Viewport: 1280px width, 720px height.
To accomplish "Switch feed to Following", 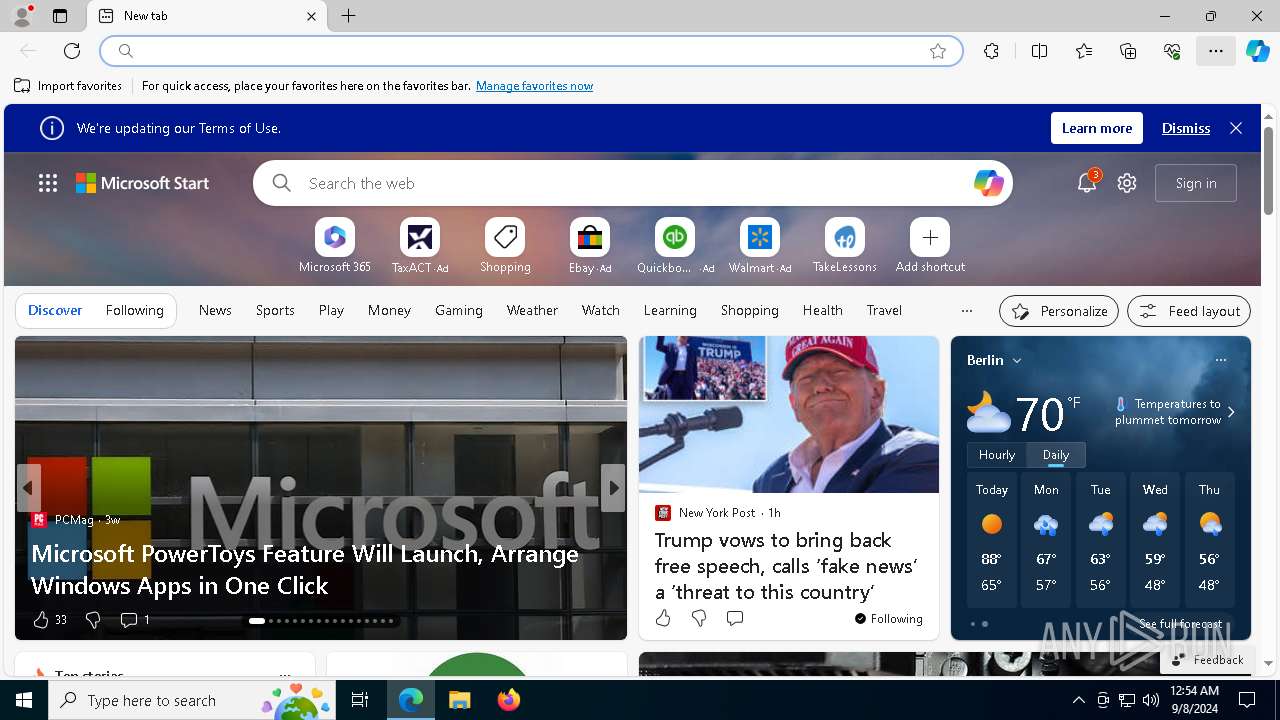I will pos(135,310).
